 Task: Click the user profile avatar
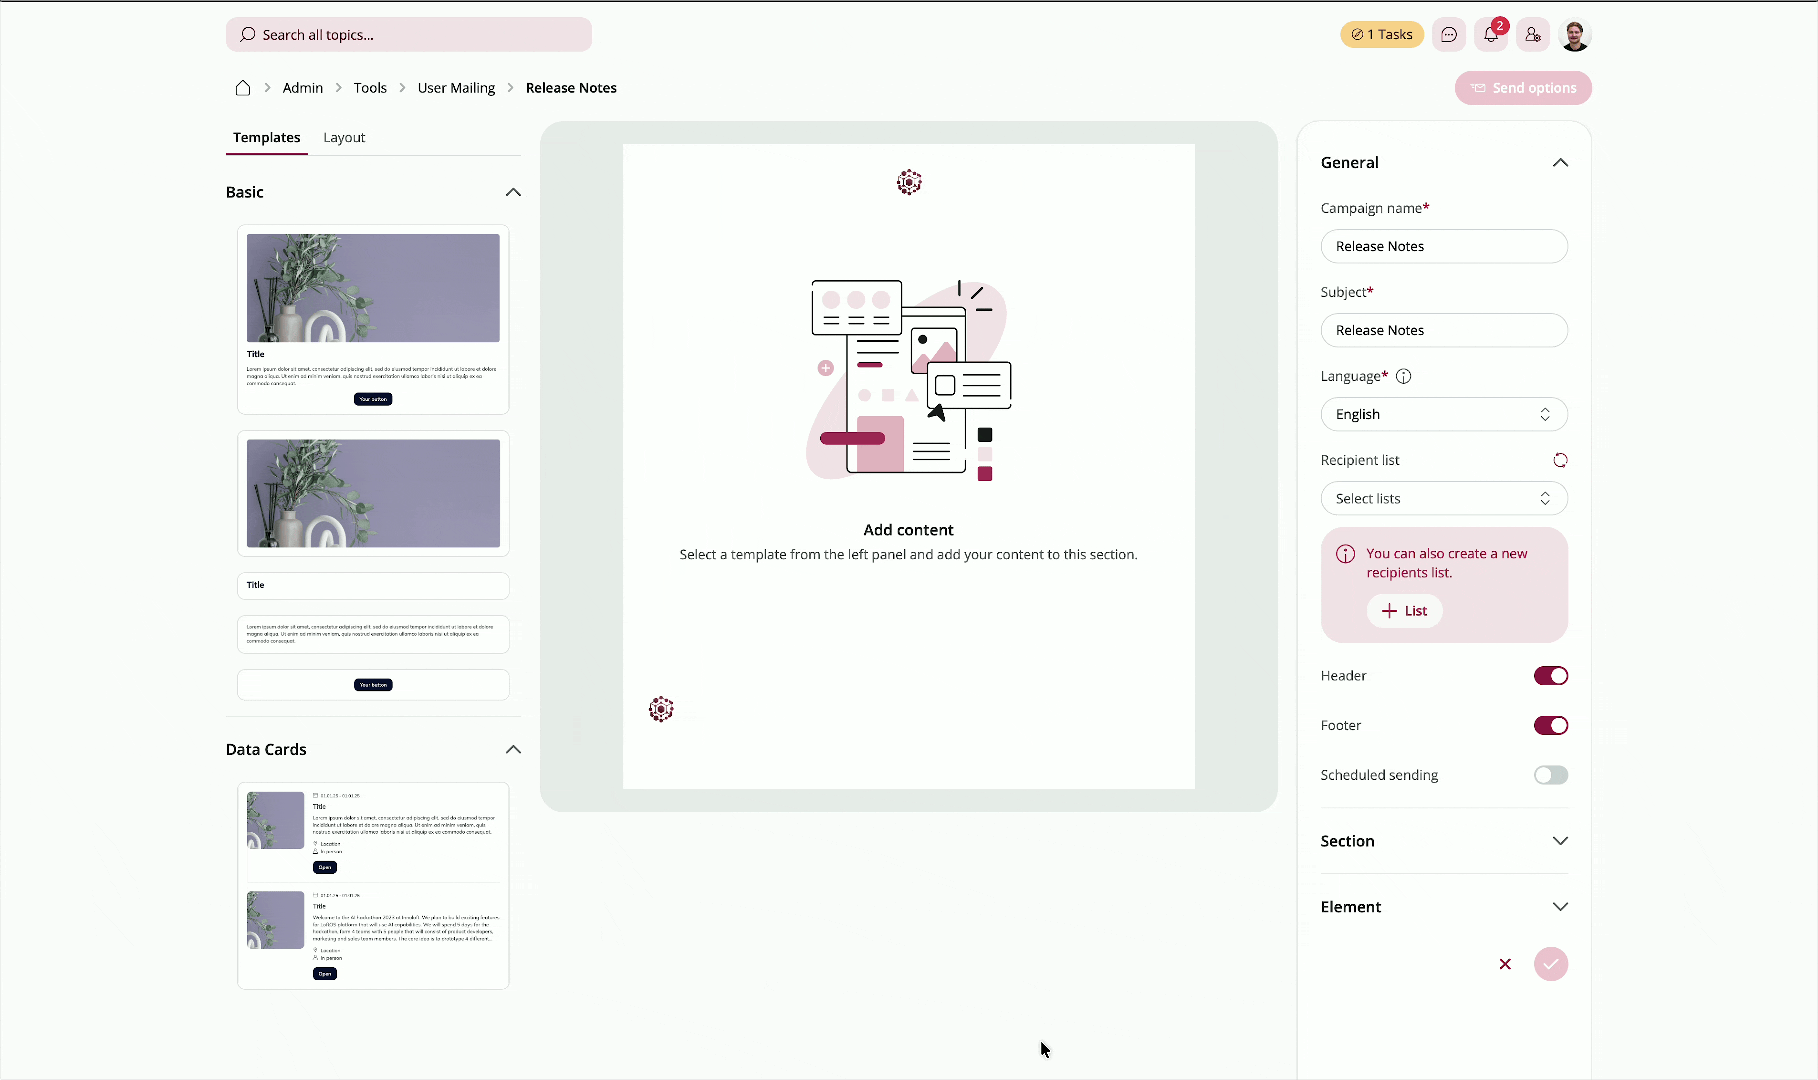click(x=1575, y=35)
